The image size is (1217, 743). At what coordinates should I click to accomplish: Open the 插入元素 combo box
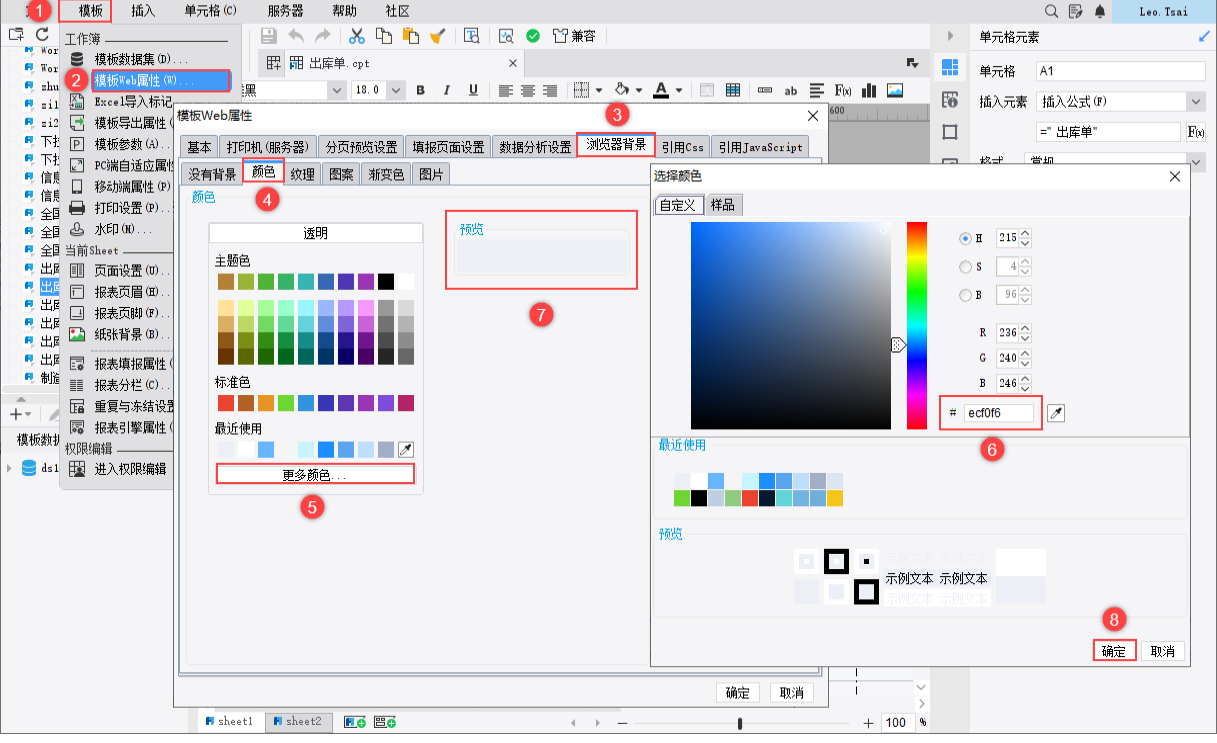click(x=1121, y=102)
